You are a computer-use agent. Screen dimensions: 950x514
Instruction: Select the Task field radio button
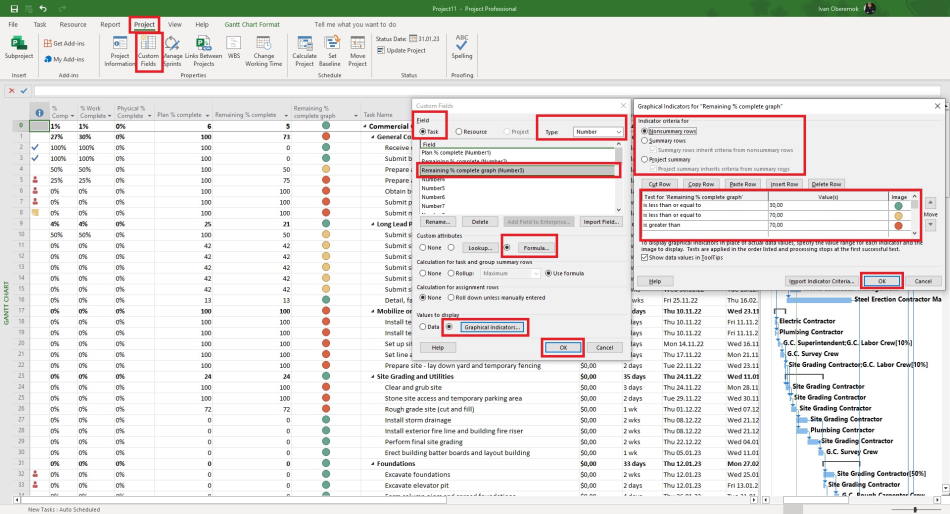click(423, 132)
